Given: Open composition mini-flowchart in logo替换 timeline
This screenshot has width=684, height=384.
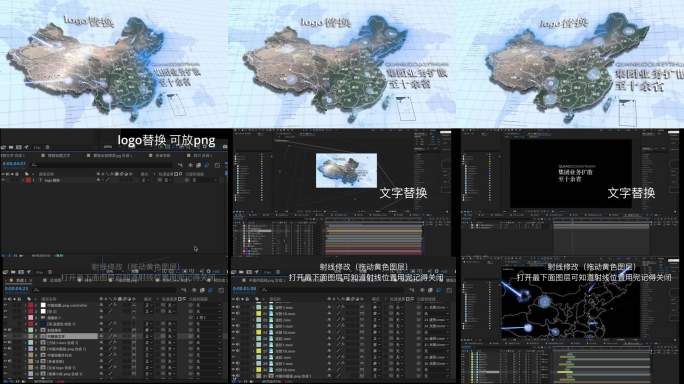Looking at the screenshot, I should (x=180, y=165).
